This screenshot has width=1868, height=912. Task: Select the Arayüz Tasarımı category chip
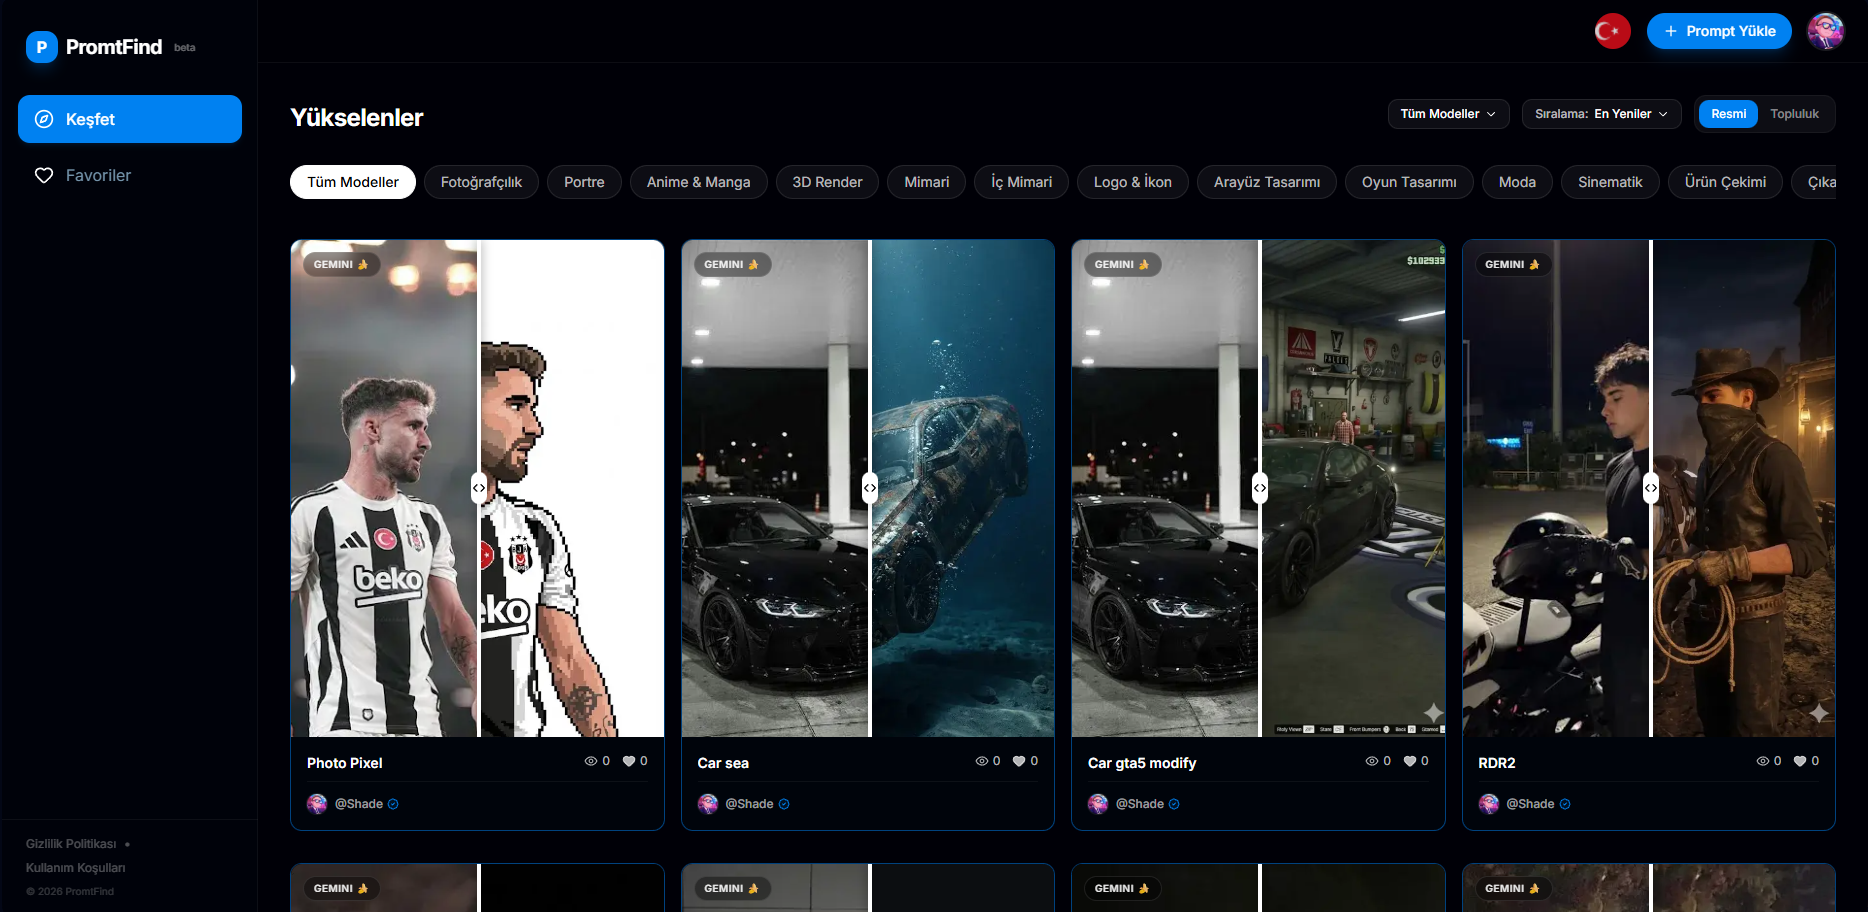coord(1267,182)
